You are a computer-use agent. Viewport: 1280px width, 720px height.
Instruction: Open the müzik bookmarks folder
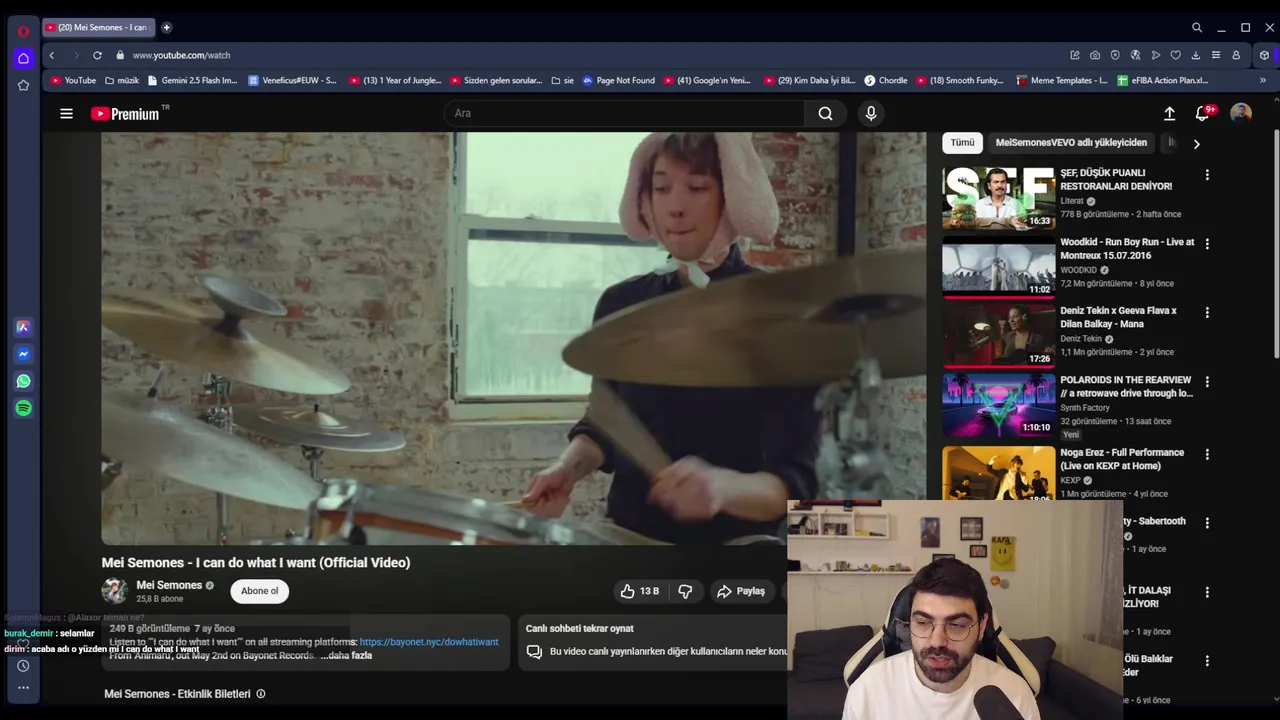[120, 81]
